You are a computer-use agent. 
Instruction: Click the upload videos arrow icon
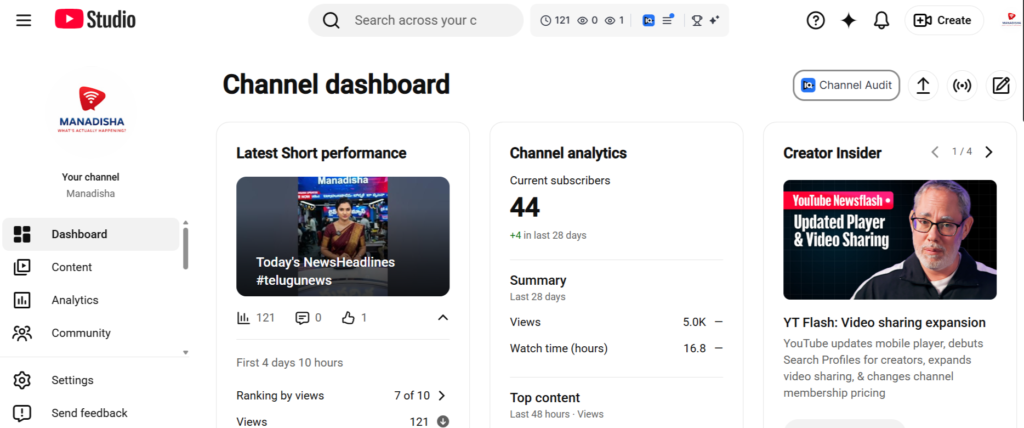[x=923, y=86]
